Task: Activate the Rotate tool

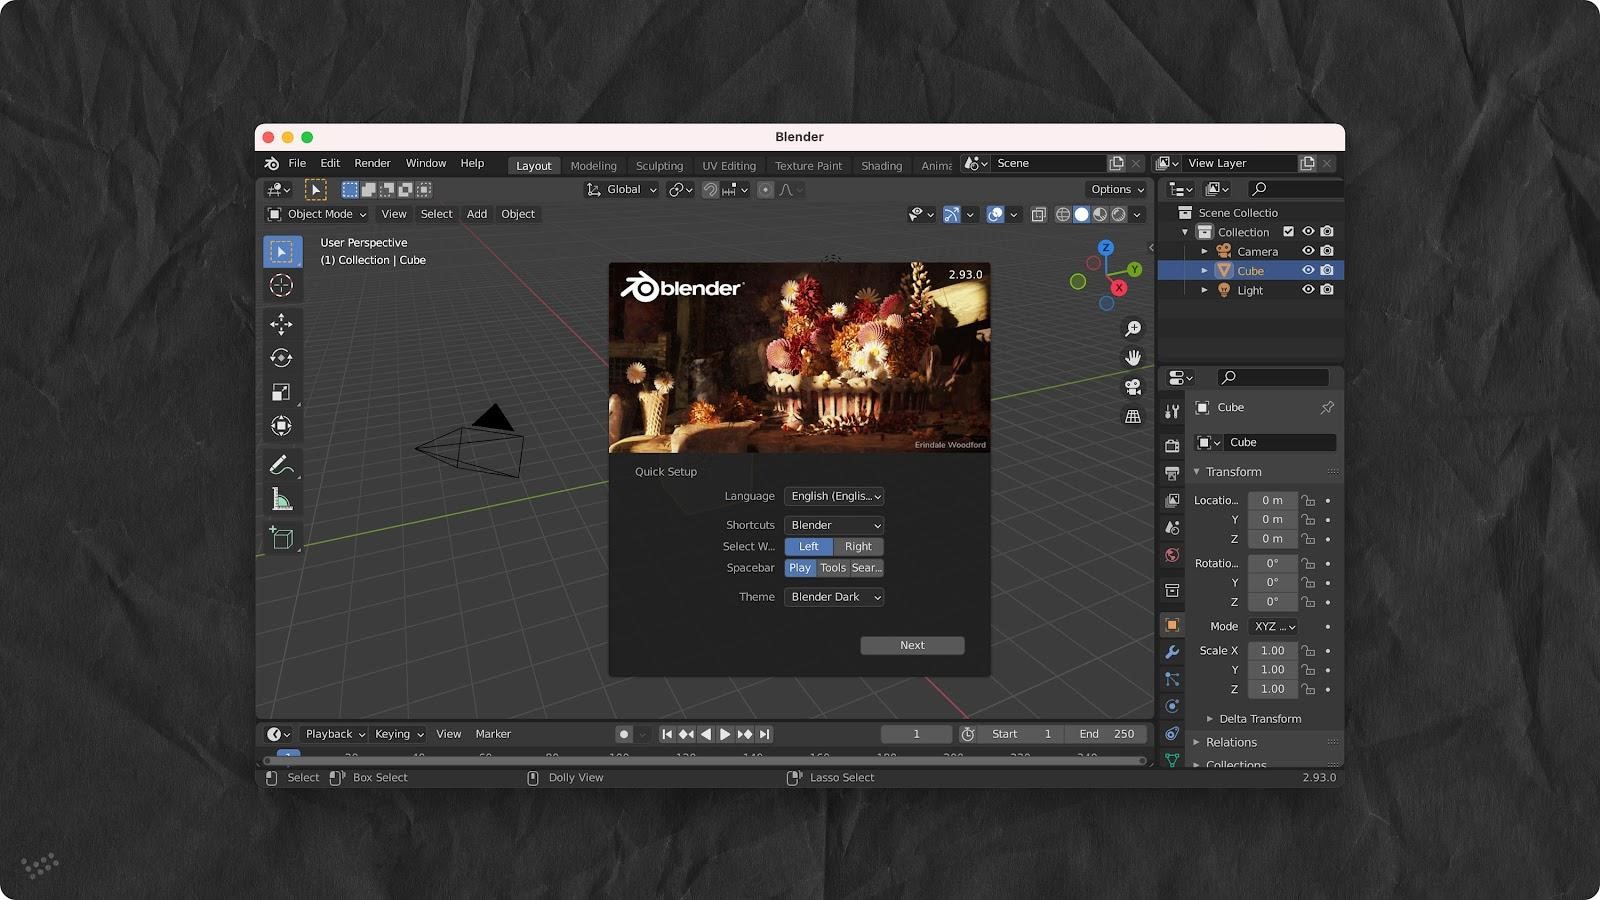Action: coord(281,358)
